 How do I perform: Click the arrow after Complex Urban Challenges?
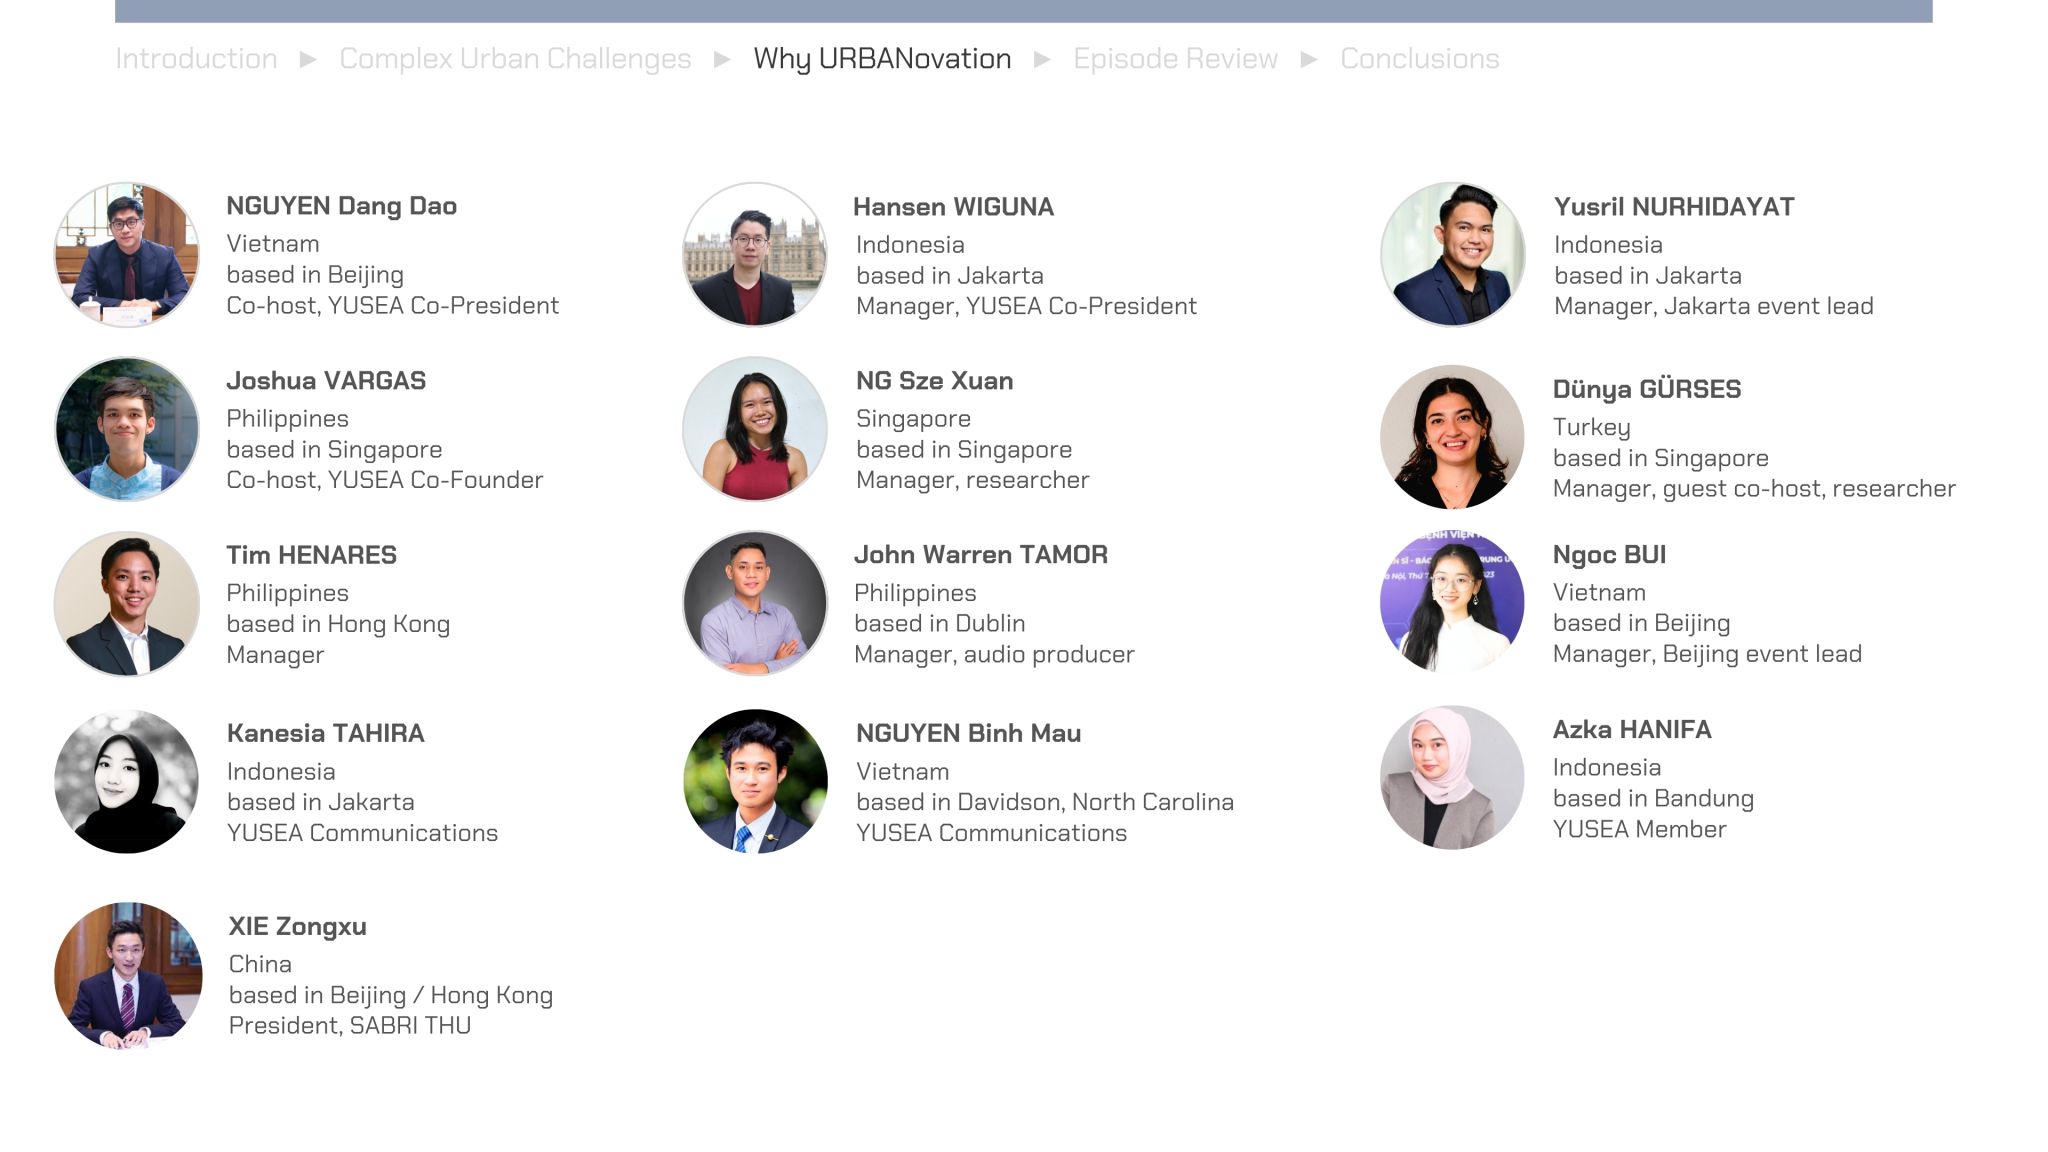pos(722,60)
